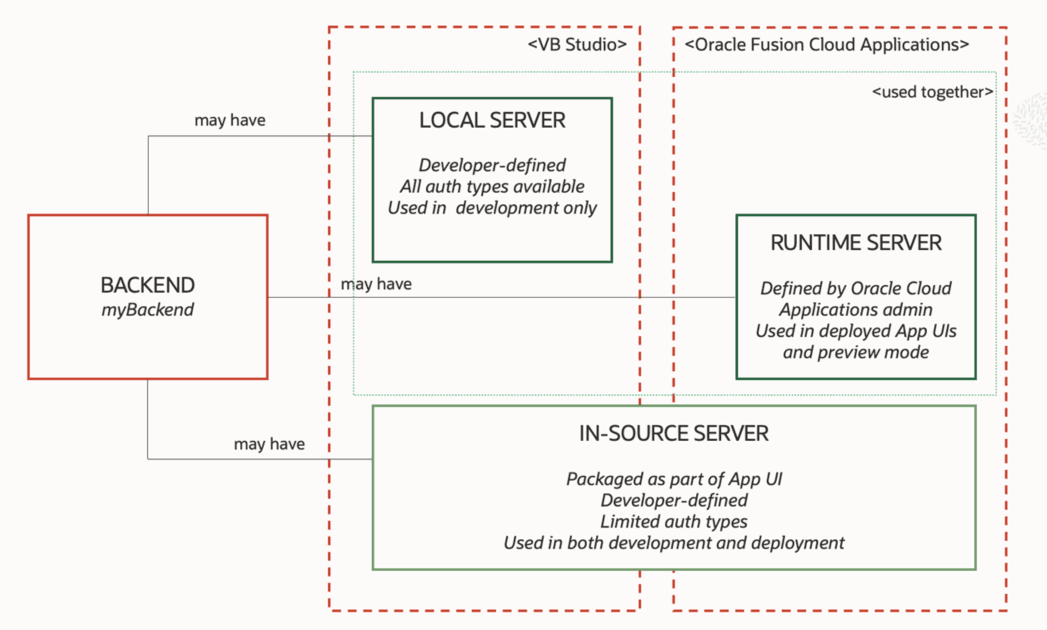This screenshot has width=1047, height=630.
Task: Click 'Applications admin' line
Action: [x=856, y=310]
